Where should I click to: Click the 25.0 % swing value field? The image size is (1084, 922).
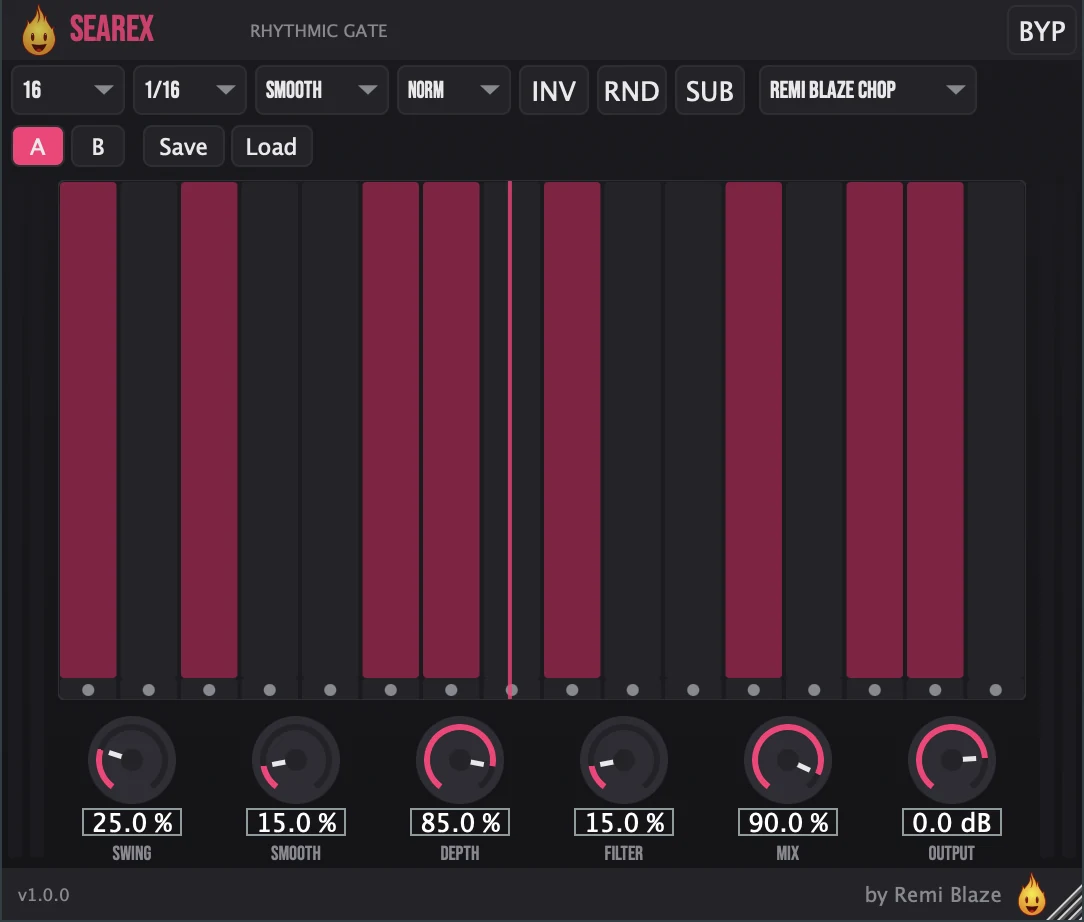click(132, 822)
